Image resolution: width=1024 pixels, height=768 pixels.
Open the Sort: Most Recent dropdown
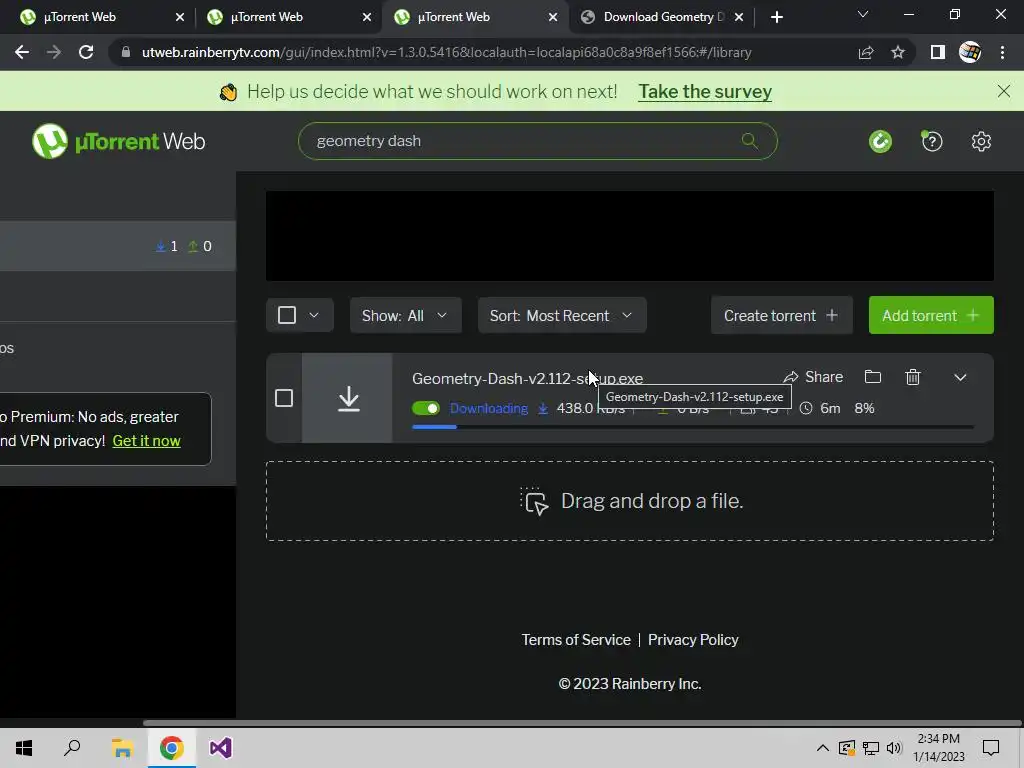pos(562,315)
